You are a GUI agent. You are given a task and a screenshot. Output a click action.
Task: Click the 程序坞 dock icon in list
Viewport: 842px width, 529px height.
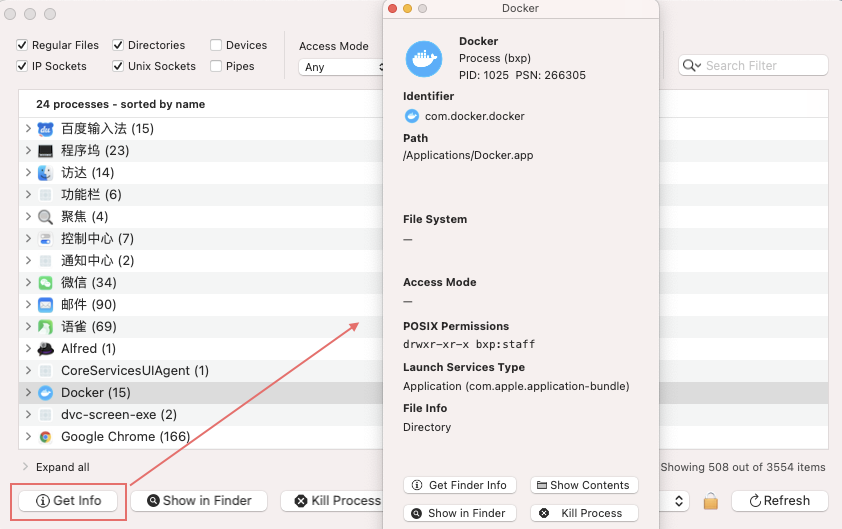46,151
